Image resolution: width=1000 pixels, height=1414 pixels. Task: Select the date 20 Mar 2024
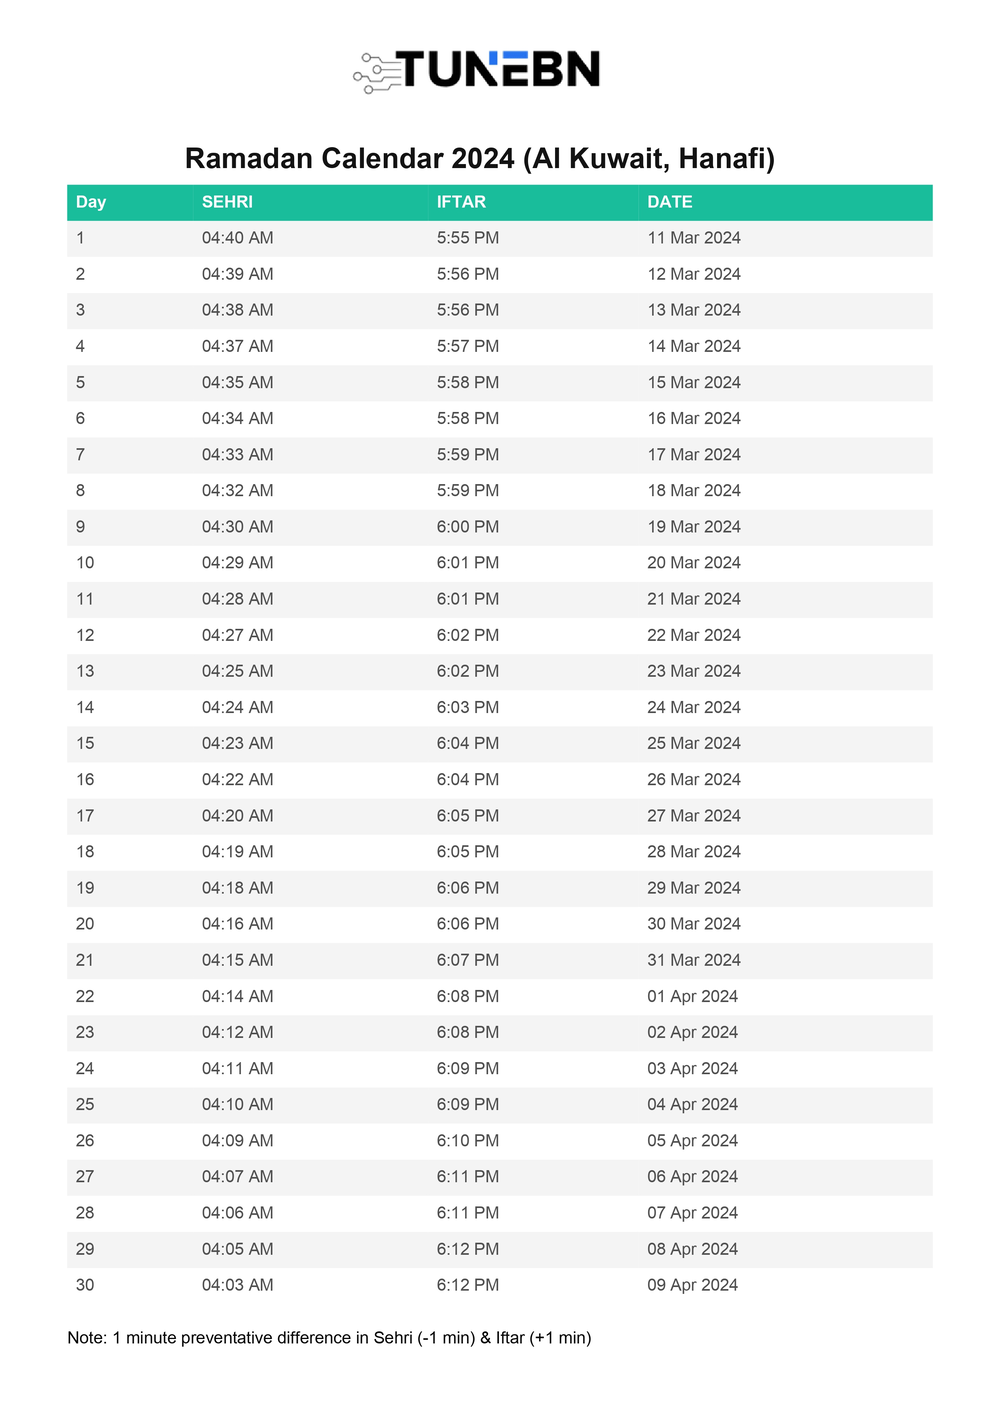pyautogui.click(x=694, y=563)
